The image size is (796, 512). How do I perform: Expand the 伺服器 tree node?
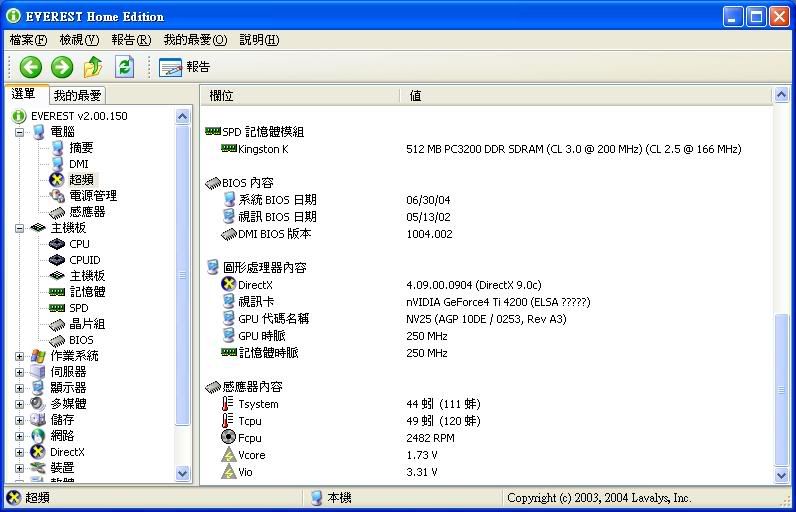pyautogui.click(x=19, y=372)
